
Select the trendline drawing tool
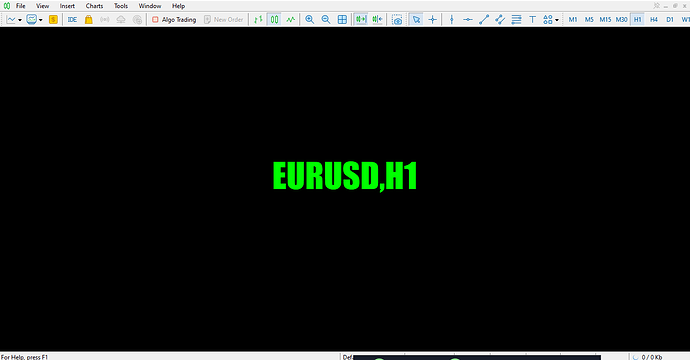coord(484,19)
